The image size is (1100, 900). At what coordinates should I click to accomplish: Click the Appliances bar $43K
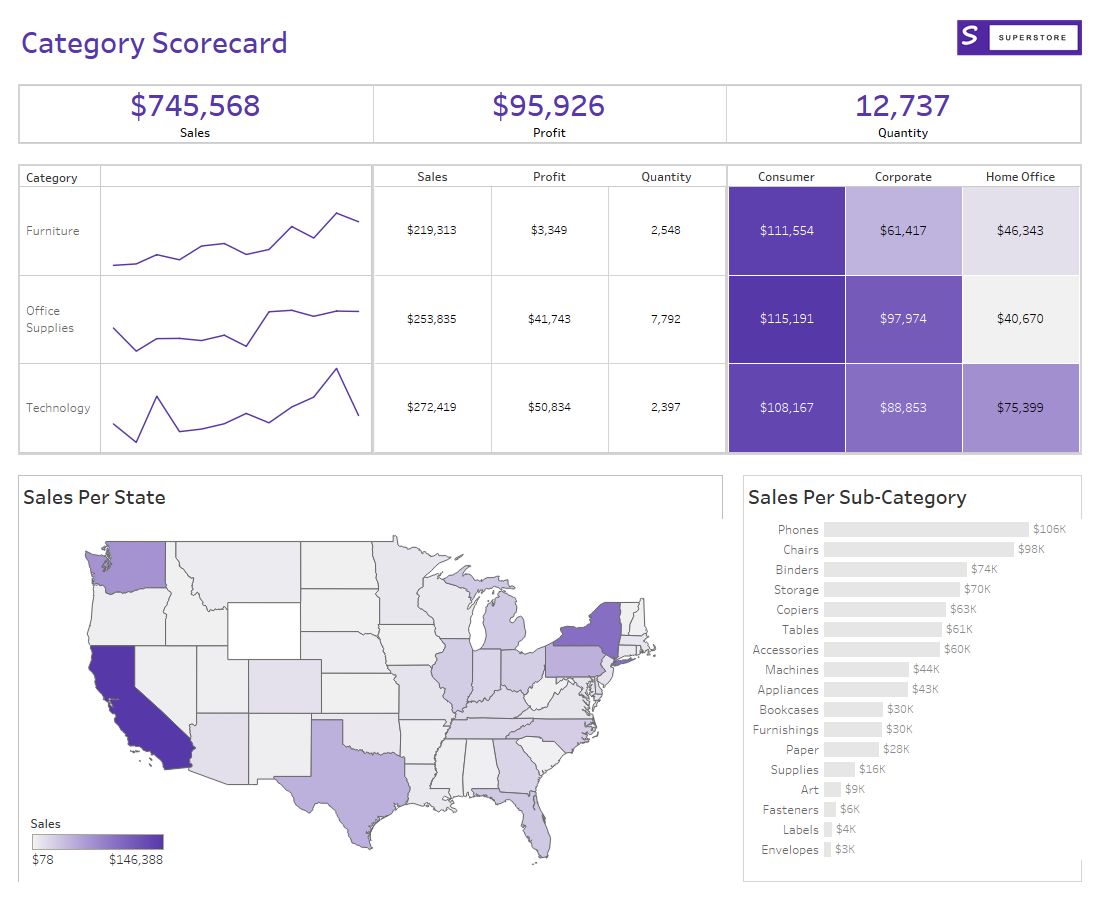(x=866, y=690)
